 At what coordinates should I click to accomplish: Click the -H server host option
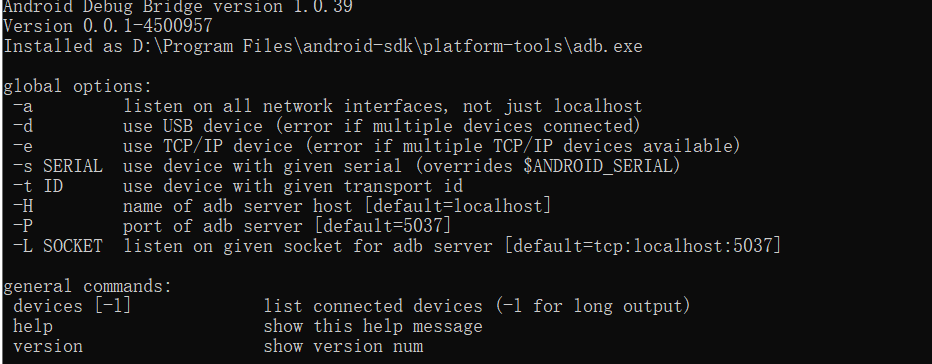pos(23,206)
